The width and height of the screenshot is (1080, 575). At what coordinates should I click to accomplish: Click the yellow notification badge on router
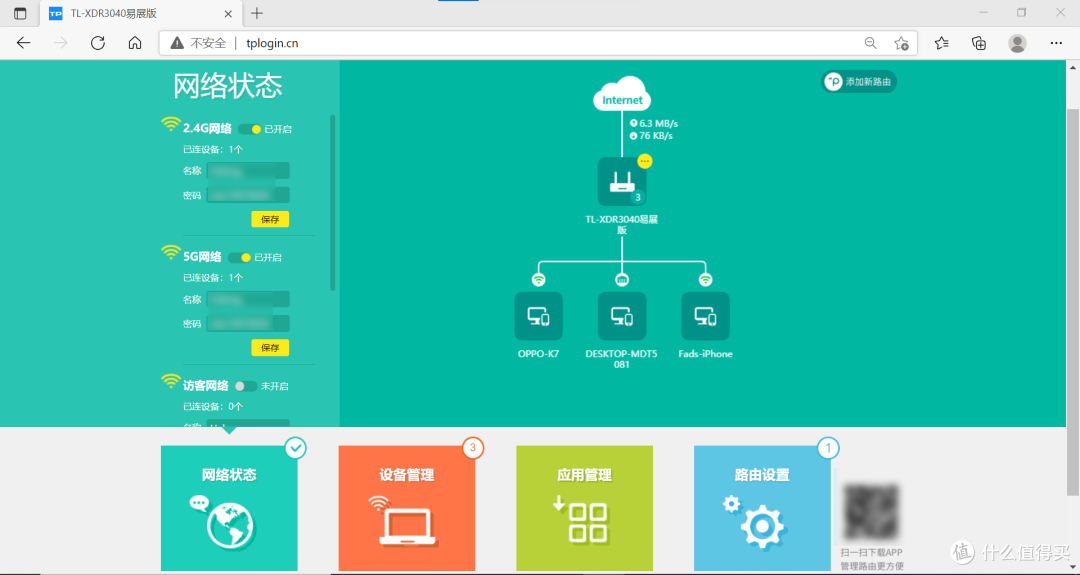(x=644, y=161)
